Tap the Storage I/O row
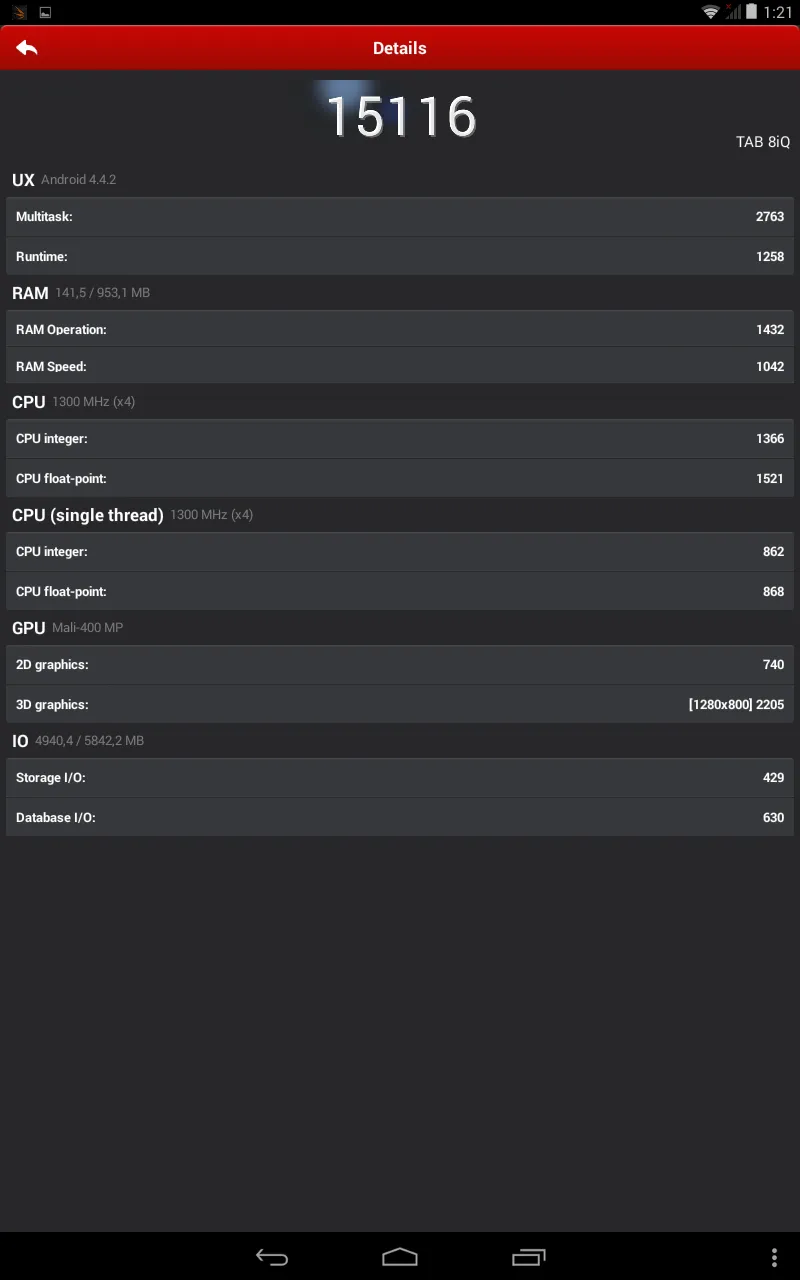Screen dimensions: 800x1280 click(400, 778)
